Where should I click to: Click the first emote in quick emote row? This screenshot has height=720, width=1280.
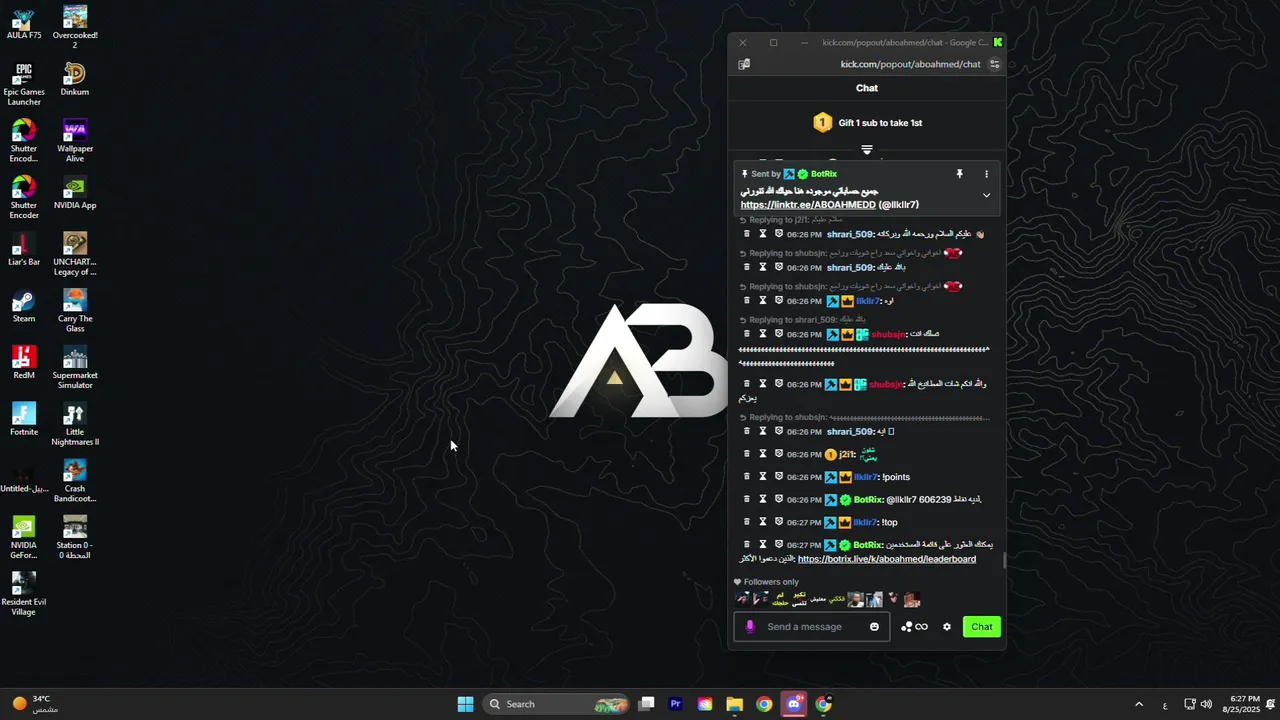743,599
